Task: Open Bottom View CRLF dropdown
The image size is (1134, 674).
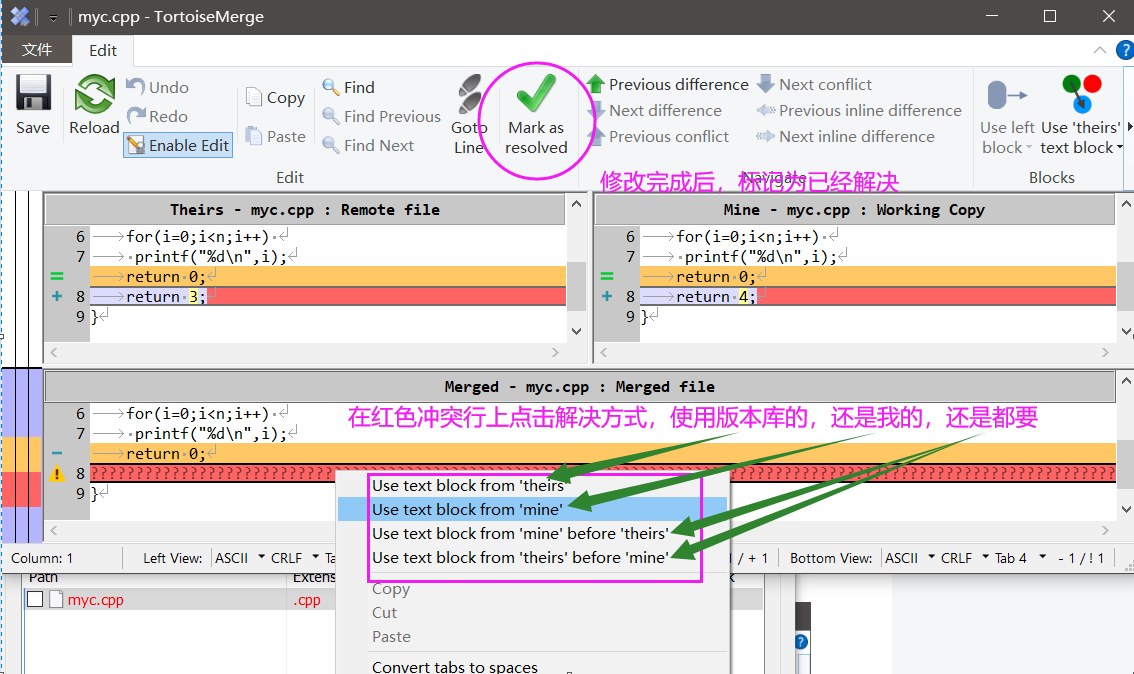Action: click(x=965, y=558)
